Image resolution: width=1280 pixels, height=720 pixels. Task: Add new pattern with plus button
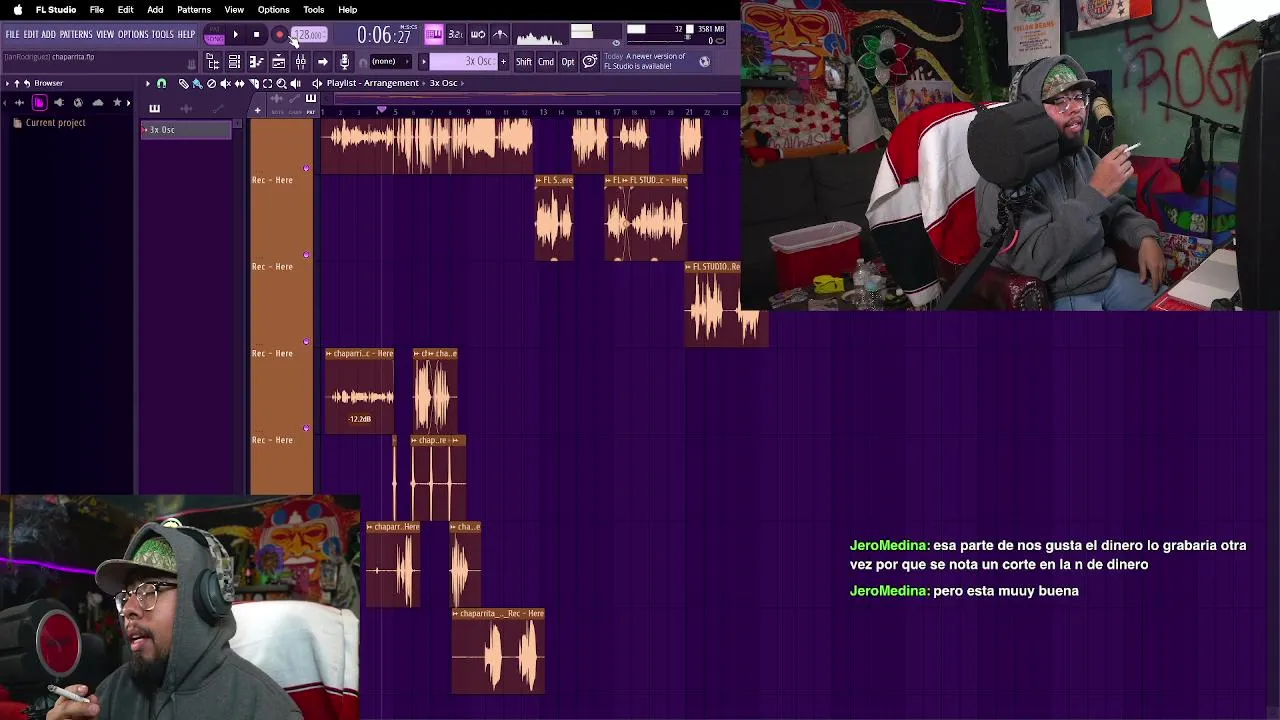pyautogui.click(x=503, y=61)
